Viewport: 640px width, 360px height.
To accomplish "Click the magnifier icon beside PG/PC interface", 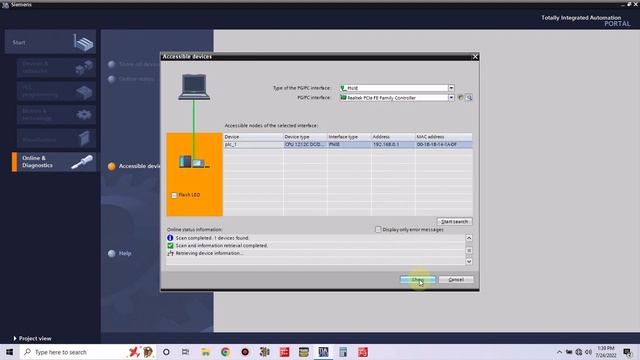I will tap(469, 98).
